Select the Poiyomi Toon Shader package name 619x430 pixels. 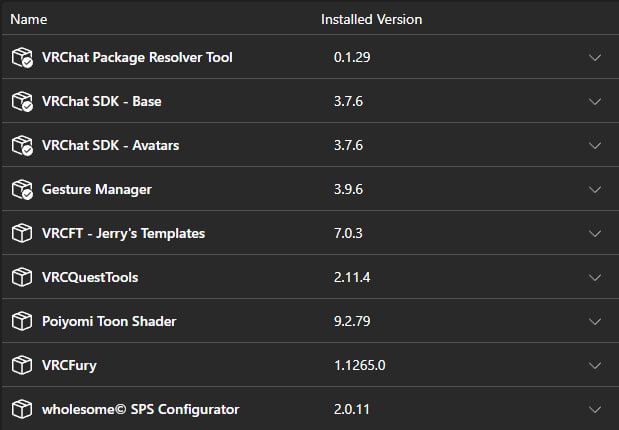coord(109,321)
